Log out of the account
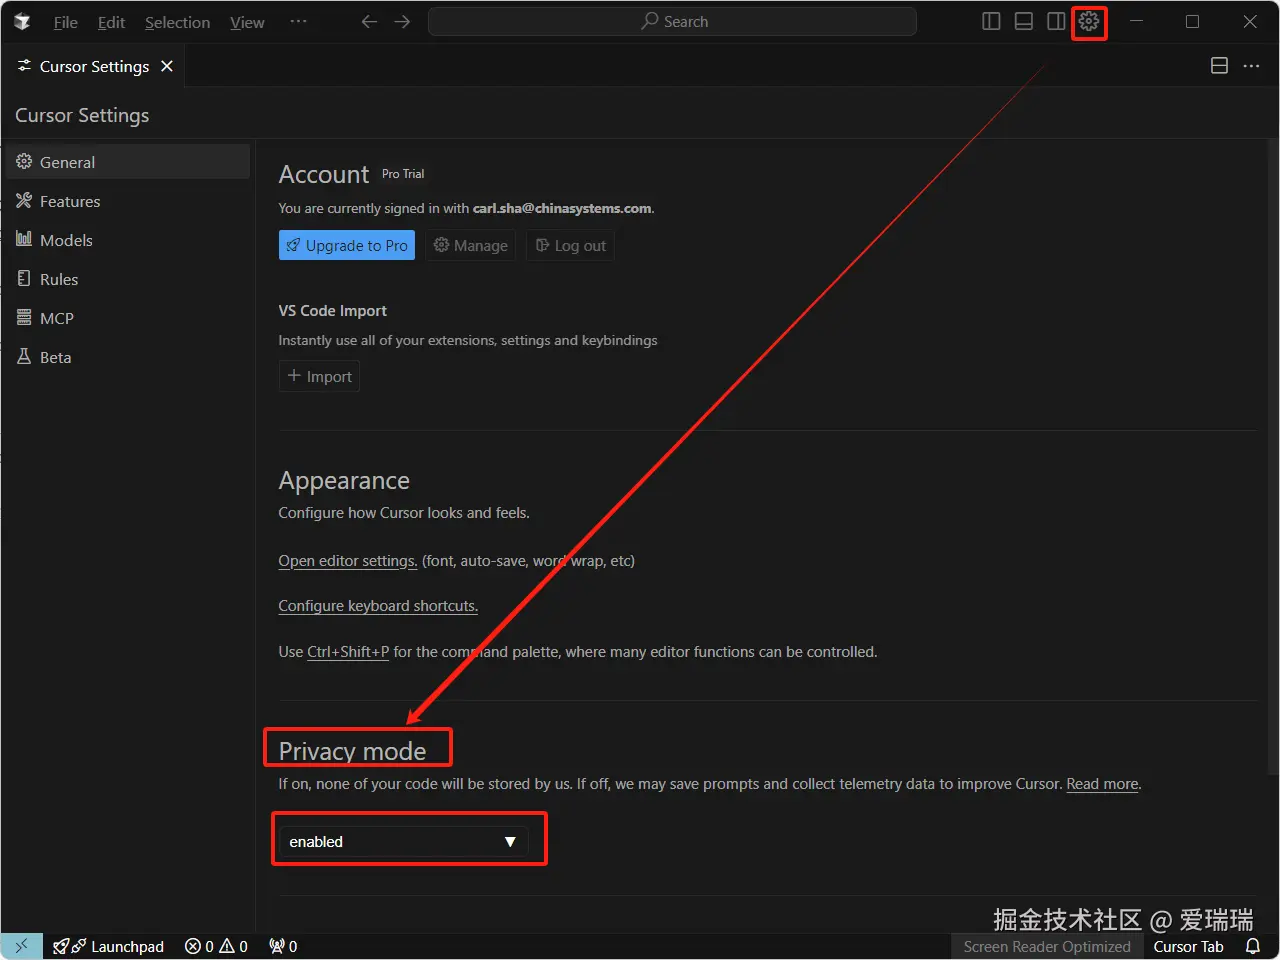Image resolution: width=1280 pixels, height=960 pixels. (570, 245)
